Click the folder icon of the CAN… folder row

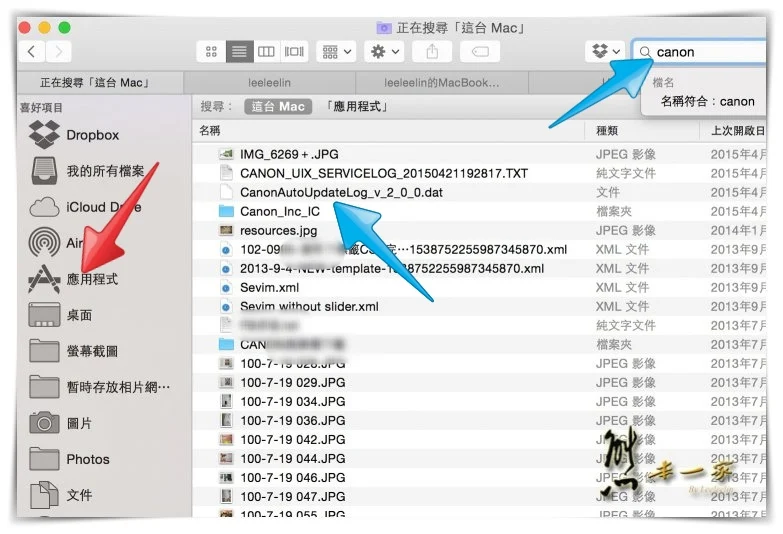pos(226,344)
